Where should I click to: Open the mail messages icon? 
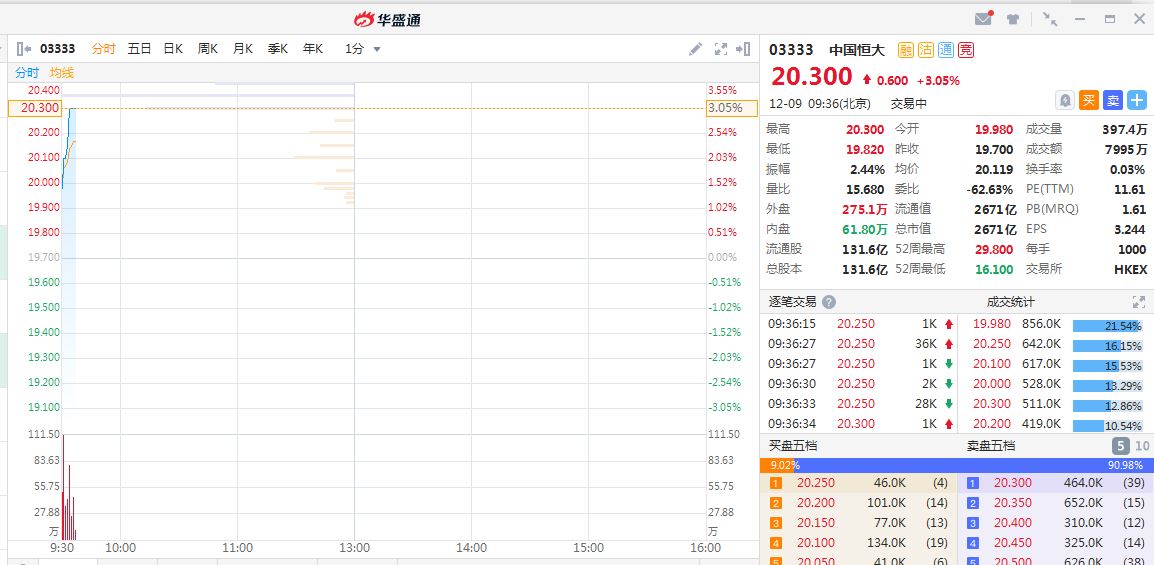(x=983, y=19)
